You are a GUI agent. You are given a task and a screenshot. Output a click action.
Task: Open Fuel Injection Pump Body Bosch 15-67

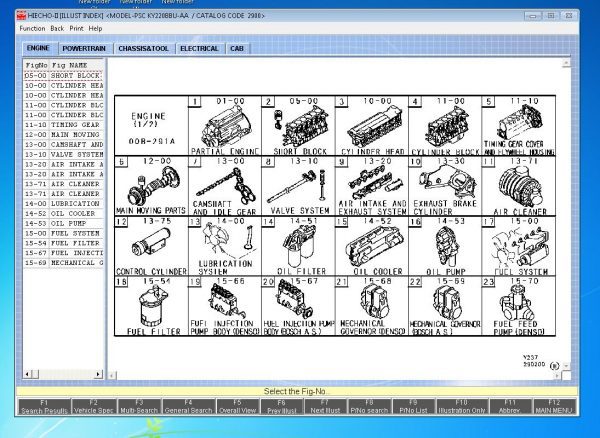[x=298, y=306]
